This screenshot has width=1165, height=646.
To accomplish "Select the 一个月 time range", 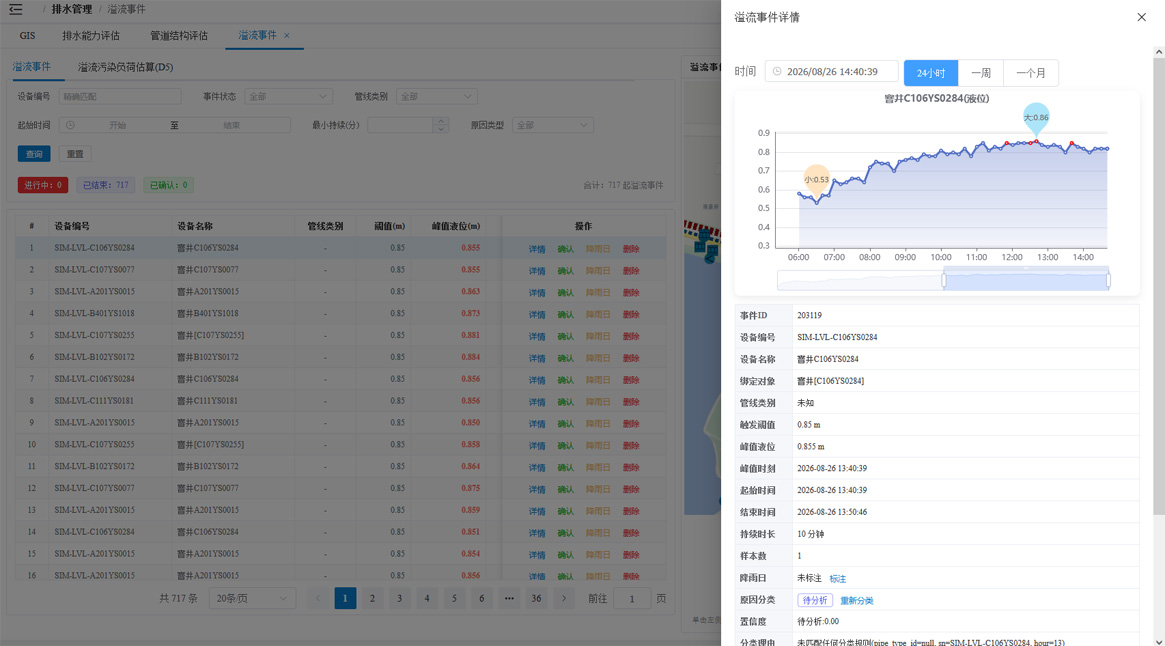I will point(1031,73).
